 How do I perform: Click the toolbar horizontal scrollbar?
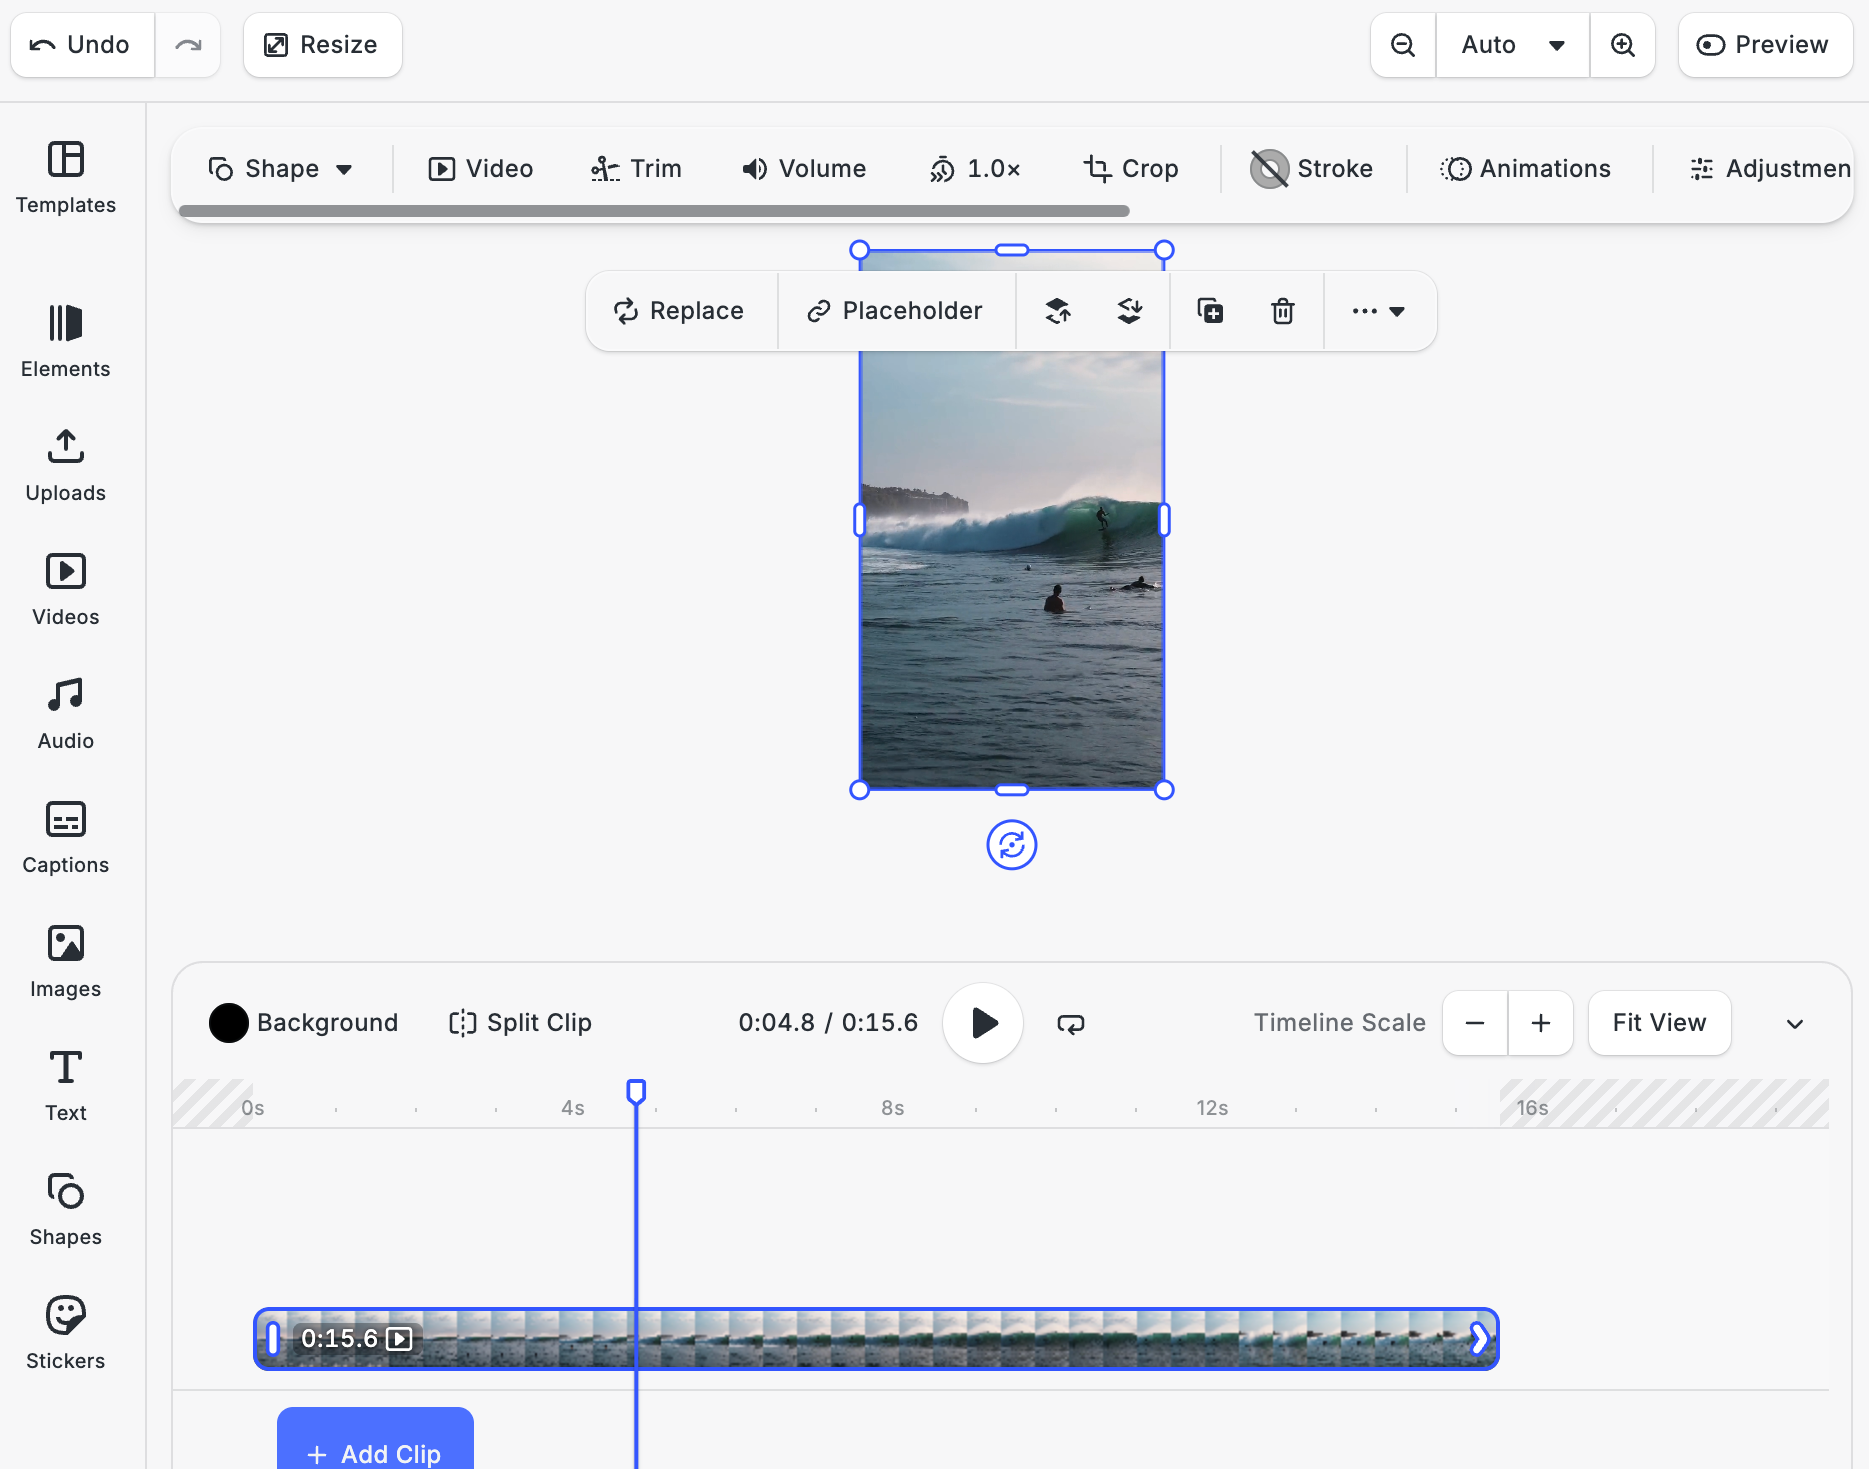pos(654,211)
